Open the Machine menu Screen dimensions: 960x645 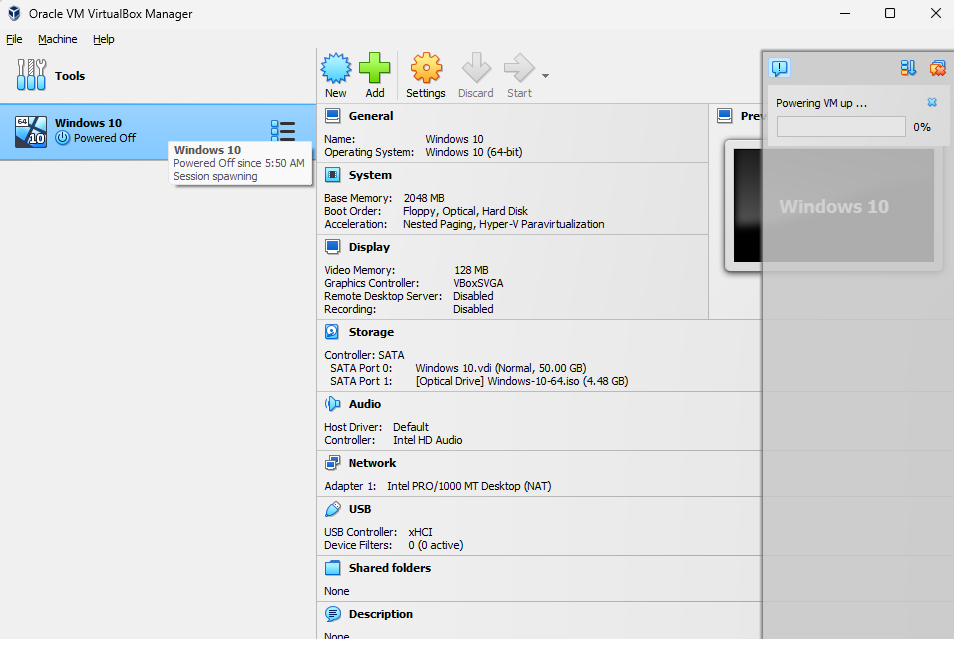click(58, 39)
